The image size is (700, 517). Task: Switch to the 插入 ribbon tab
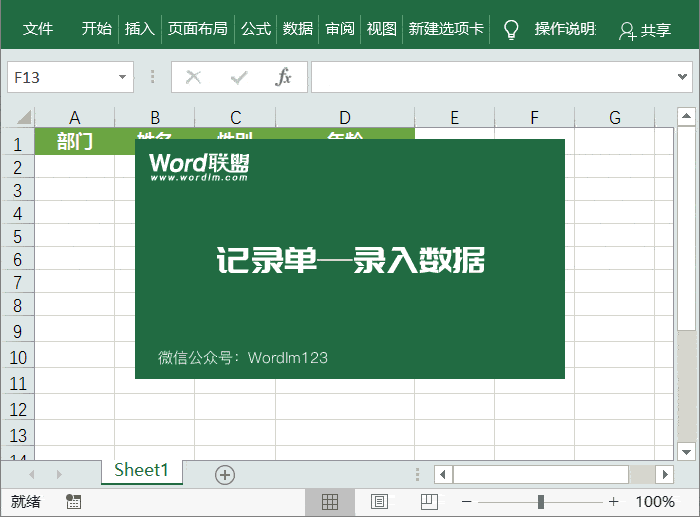[x=140, y=29]
